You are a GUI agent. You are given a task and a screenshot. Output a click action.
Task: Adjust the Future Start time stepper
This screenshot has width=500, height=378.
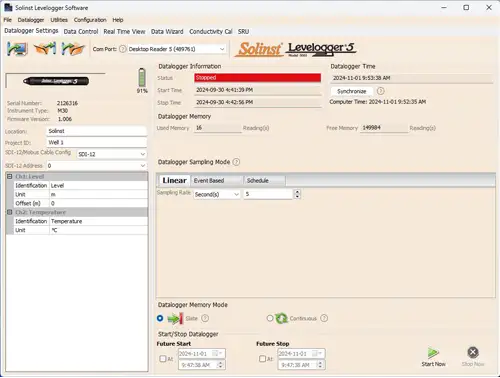[x=220, y=365]
